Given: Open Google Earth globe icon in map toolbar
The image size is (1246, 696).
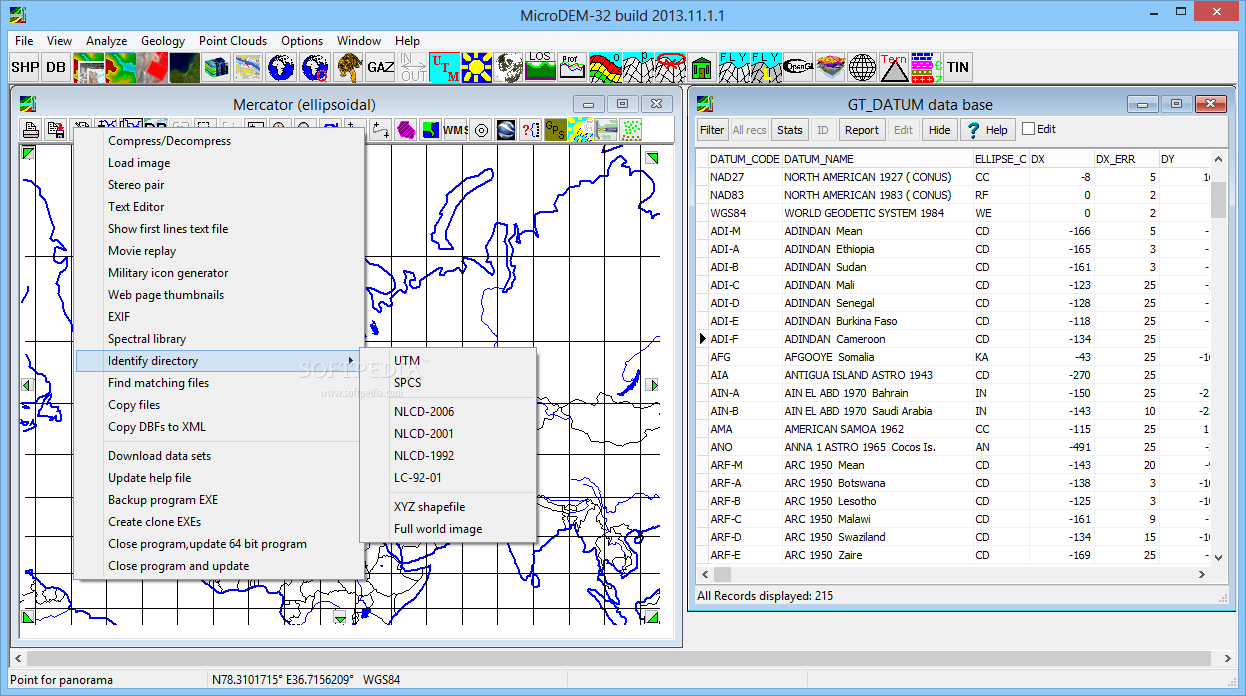Looking at the screenshot, I should click(506, 129).
